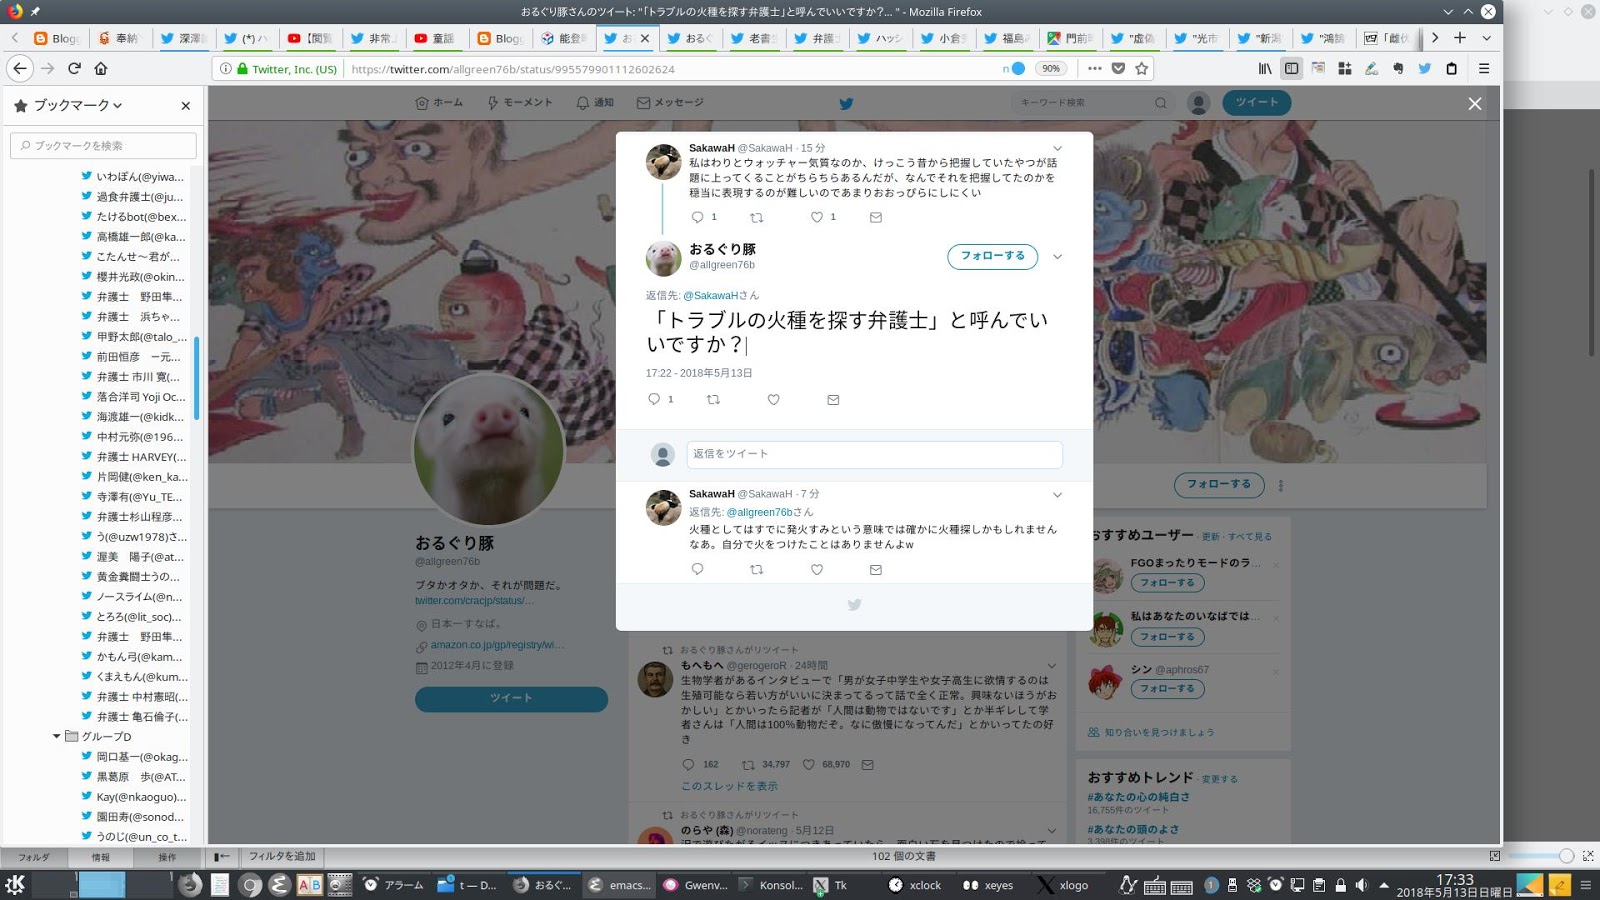
Task: Open options chevron beside フォローする button
Action: click(x=1057, y=257)
